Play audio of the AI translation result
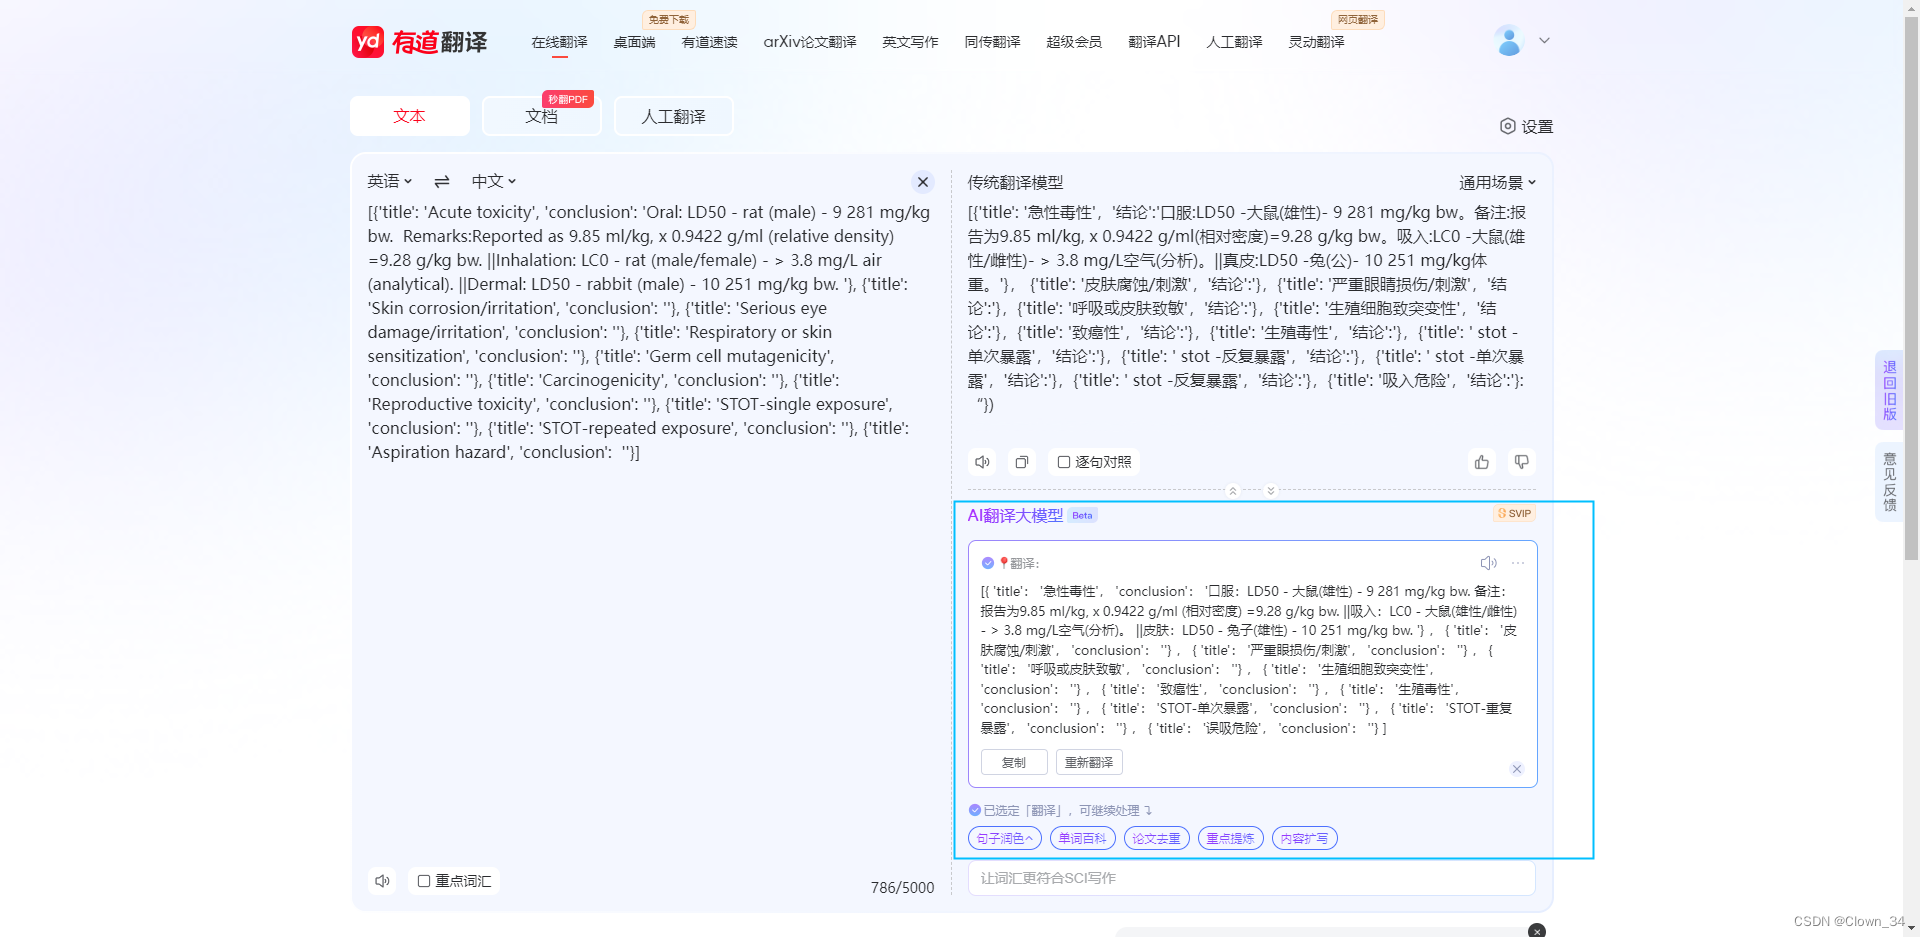 (1489, 563)
